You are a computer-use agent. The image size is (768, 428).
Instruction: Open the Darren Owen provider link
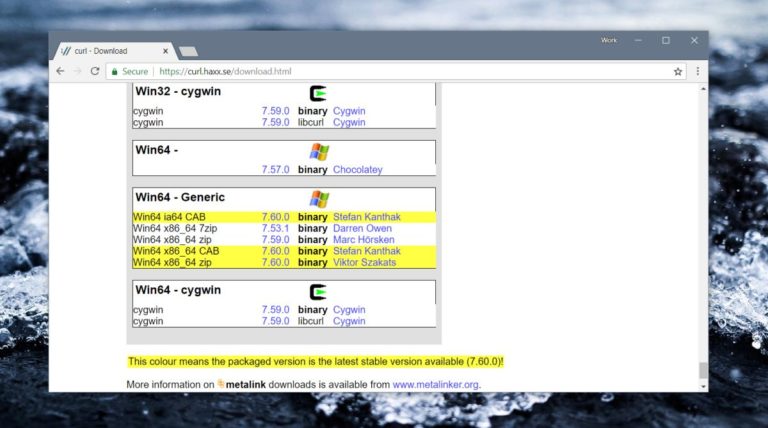(x=362, y=229)
